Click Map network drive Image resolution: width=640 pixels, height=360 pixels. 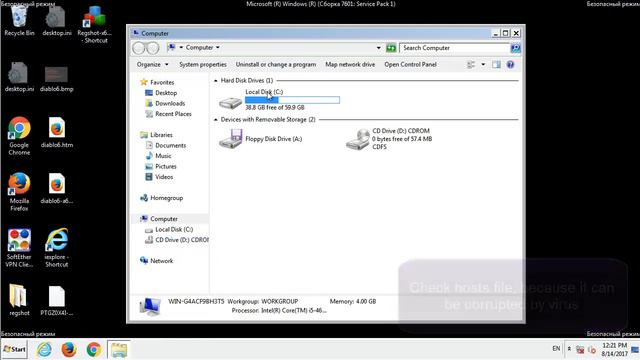click(x=350, y=64)
